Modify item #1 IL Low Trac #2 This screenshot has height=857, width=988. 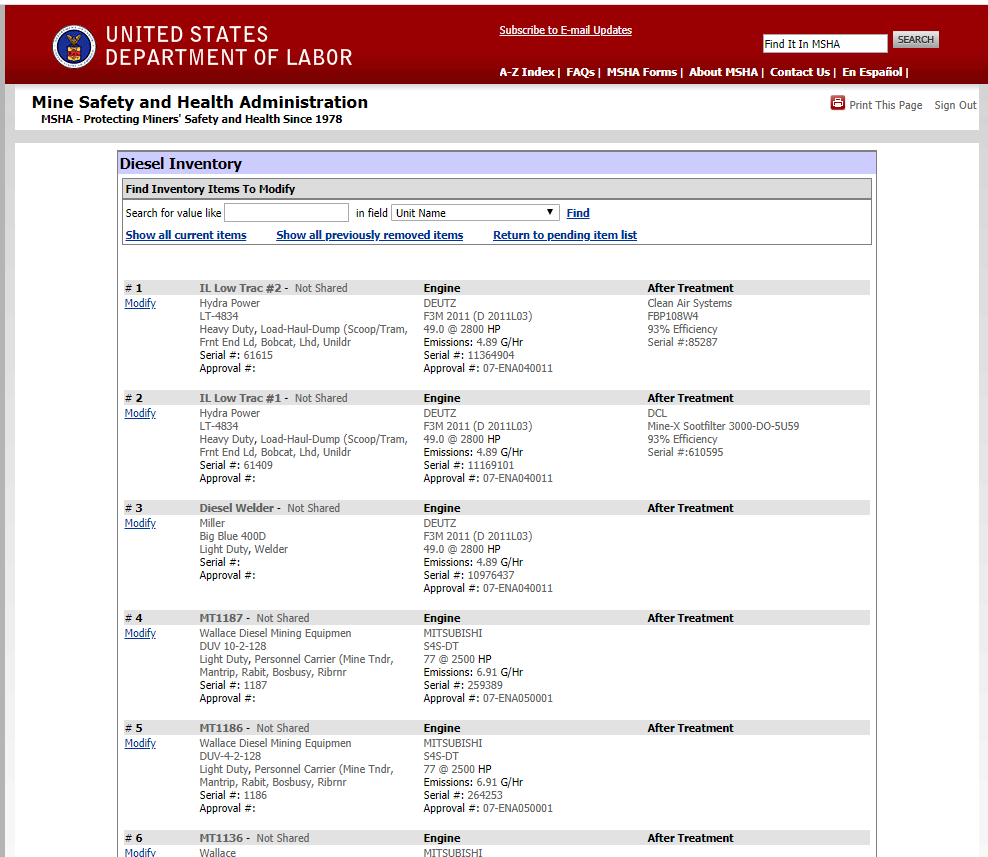[x=140, y=303]
